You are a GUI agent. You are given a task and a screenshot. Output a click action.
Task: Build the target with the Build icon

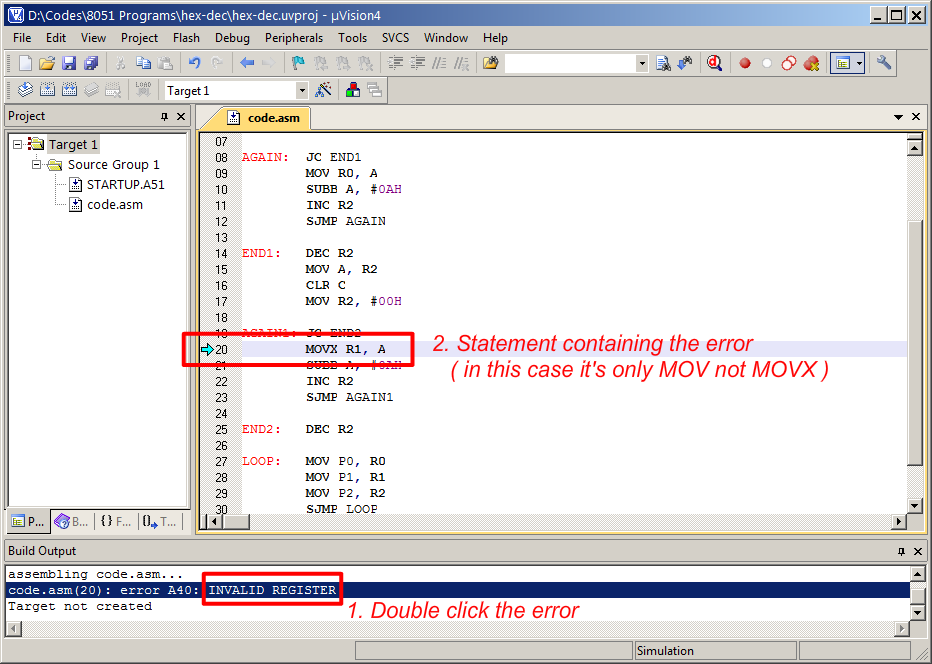coord(46,90)
